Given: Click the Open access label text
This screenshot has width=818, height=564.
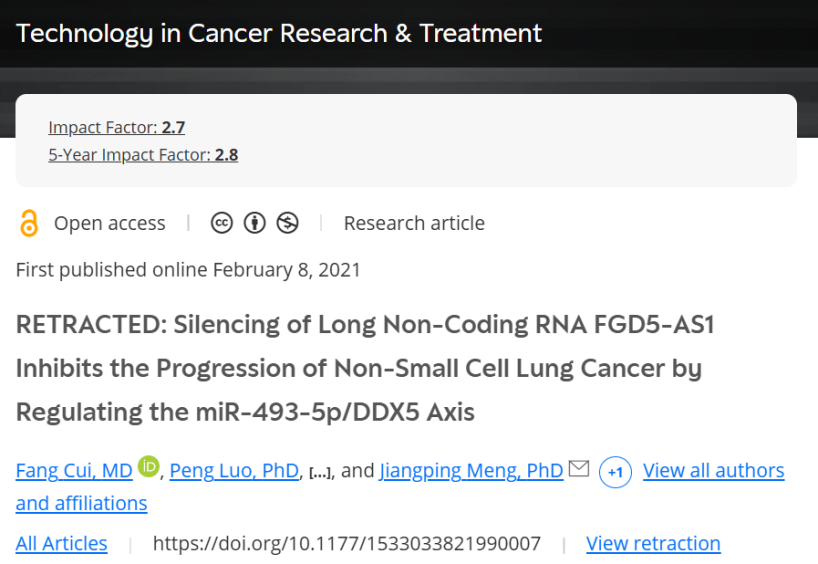Looking at the screenshot, I should 110,223.
